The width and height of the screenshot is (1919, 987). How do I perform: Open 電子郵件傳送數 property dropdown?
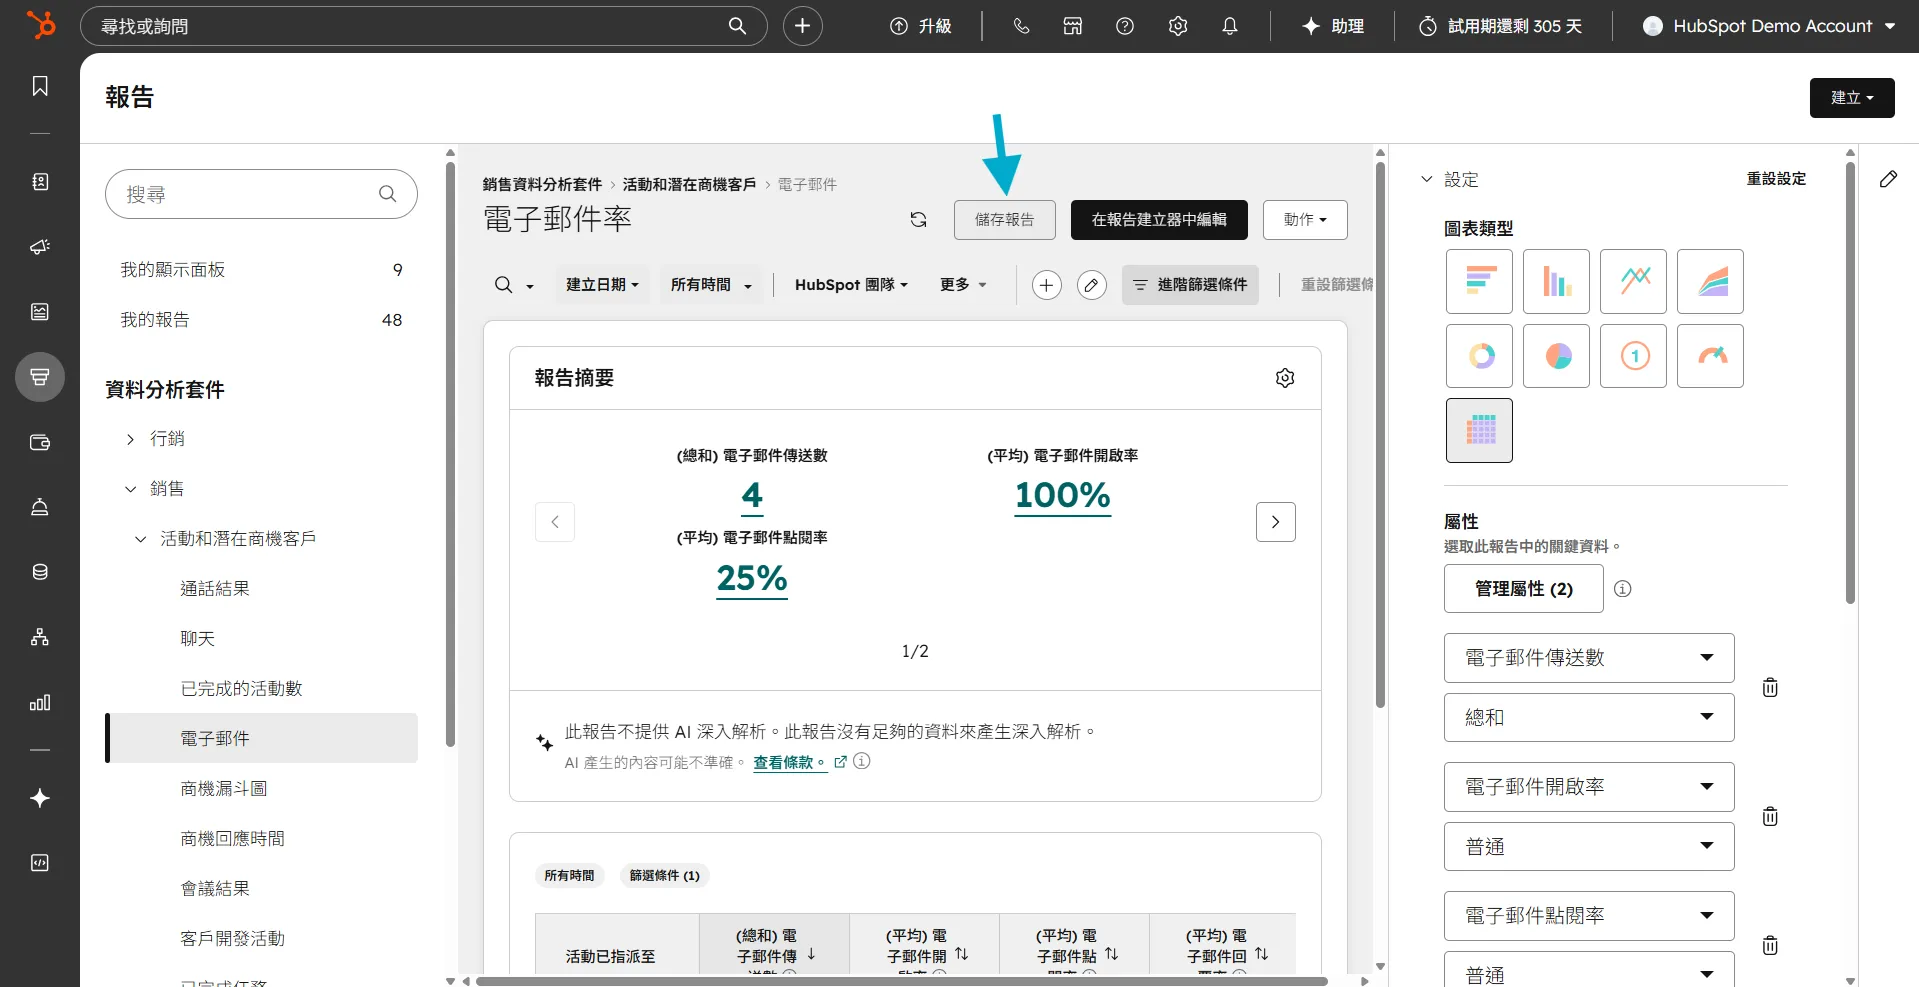click(x=1589, y=658)
